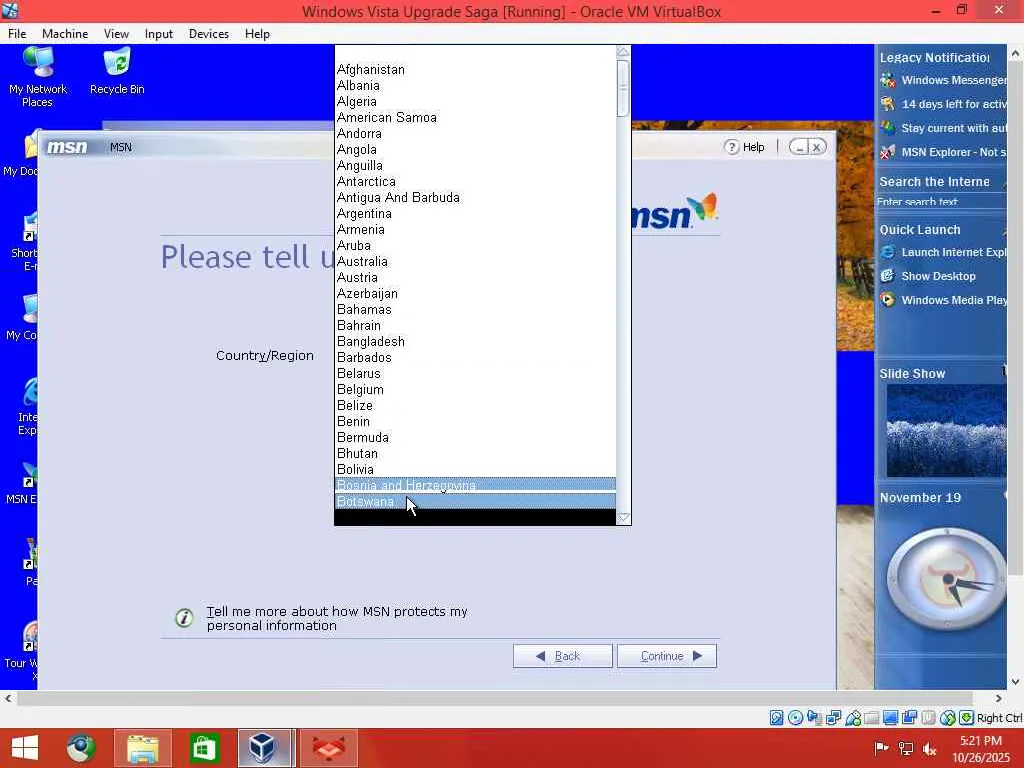Viewport: 1024px width, 768px height.
Task: Click the display status icon
Action: (x=890, y=718)
